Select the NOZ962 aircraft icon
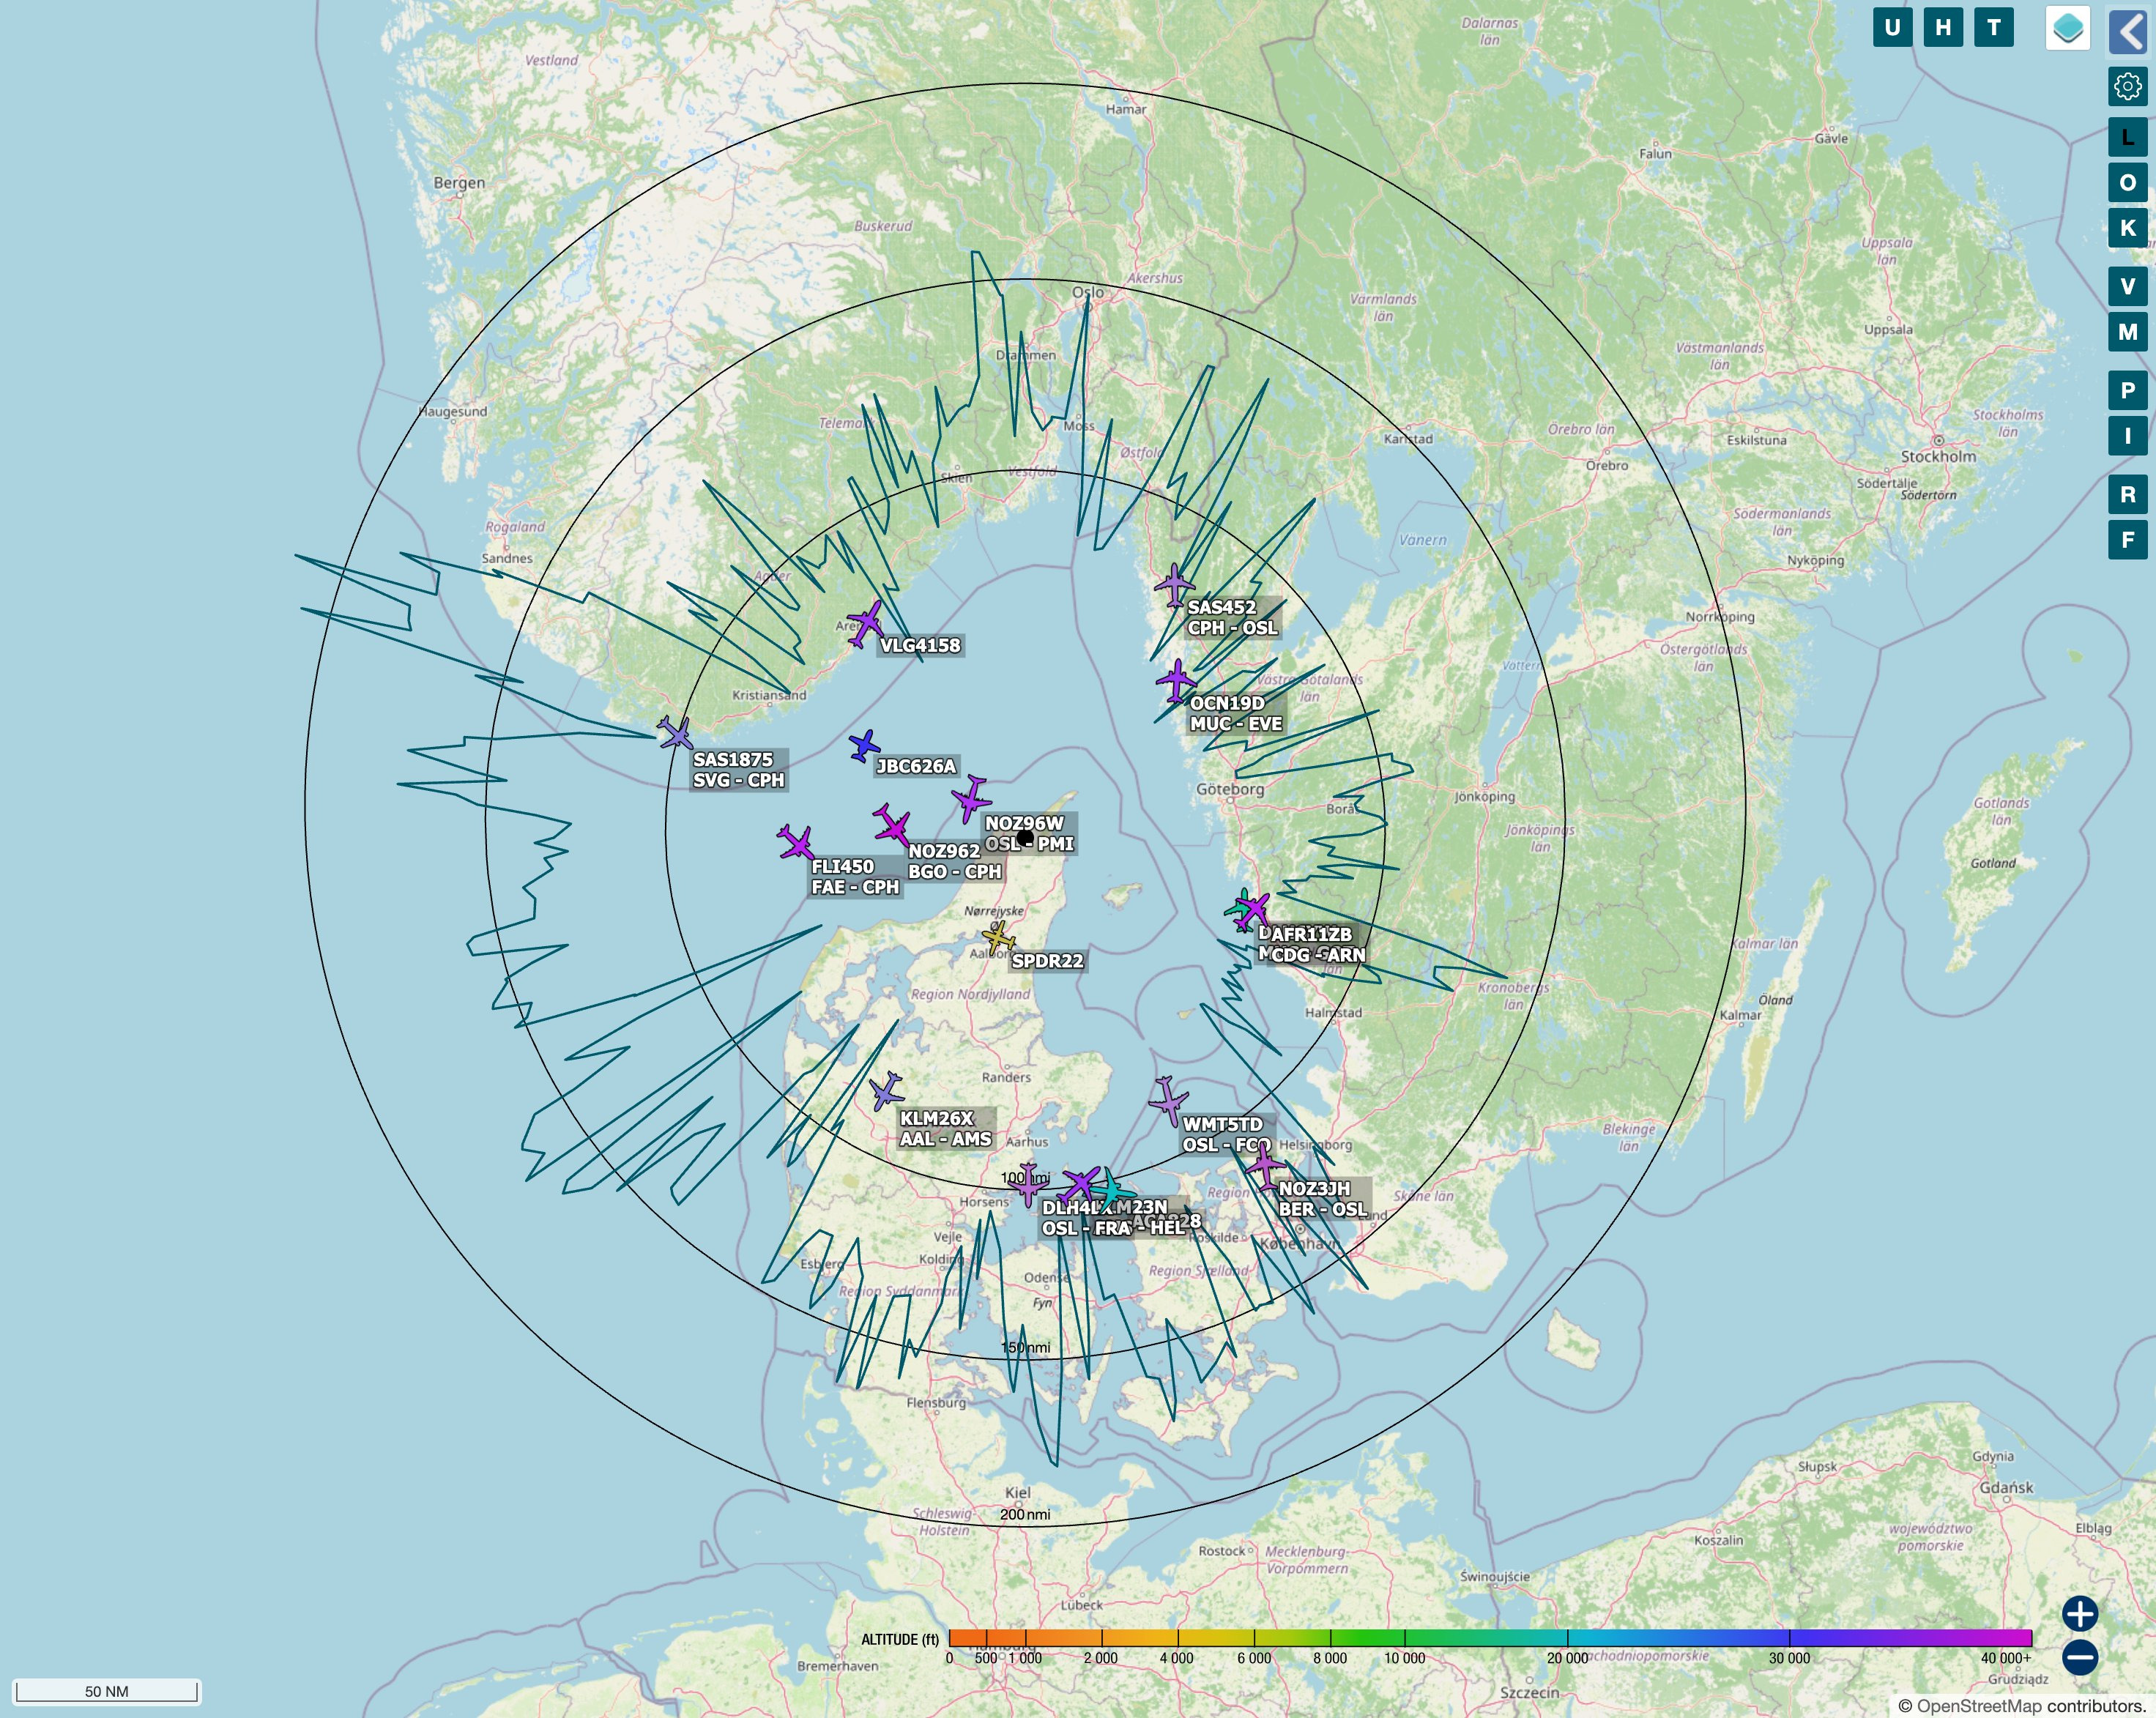Viewport: 2156px width, 1718px height. 891,826
